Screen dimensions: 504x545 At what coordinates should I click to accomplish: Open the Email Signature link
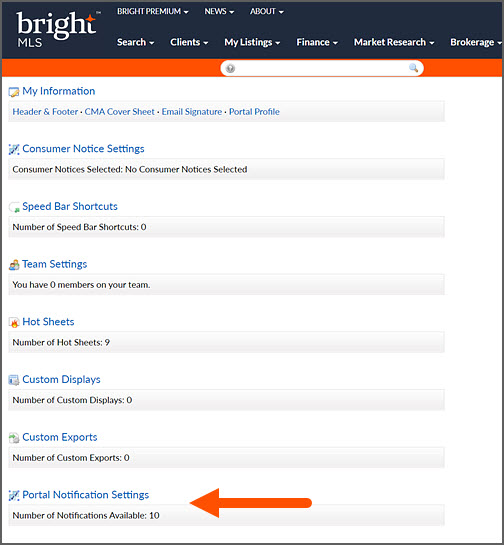(192, 112)
